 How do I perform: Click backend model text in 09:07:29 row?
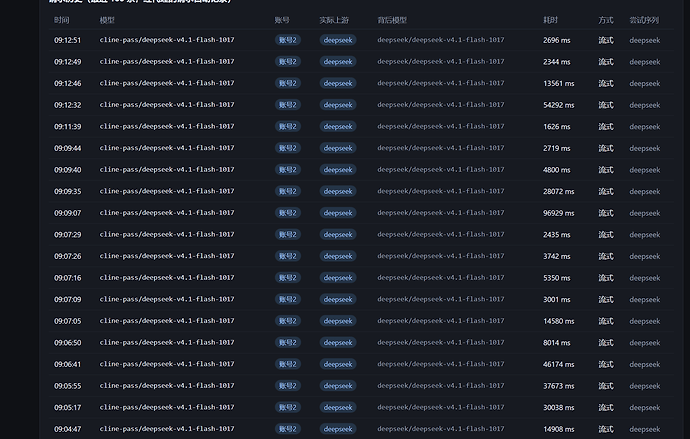coord(440,234)
